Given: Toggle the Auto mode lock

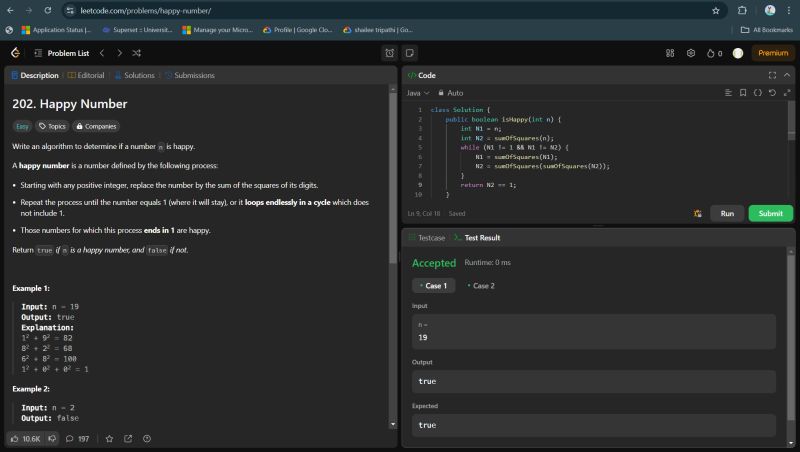Looking at the screenshot, I should click(451, 93).
